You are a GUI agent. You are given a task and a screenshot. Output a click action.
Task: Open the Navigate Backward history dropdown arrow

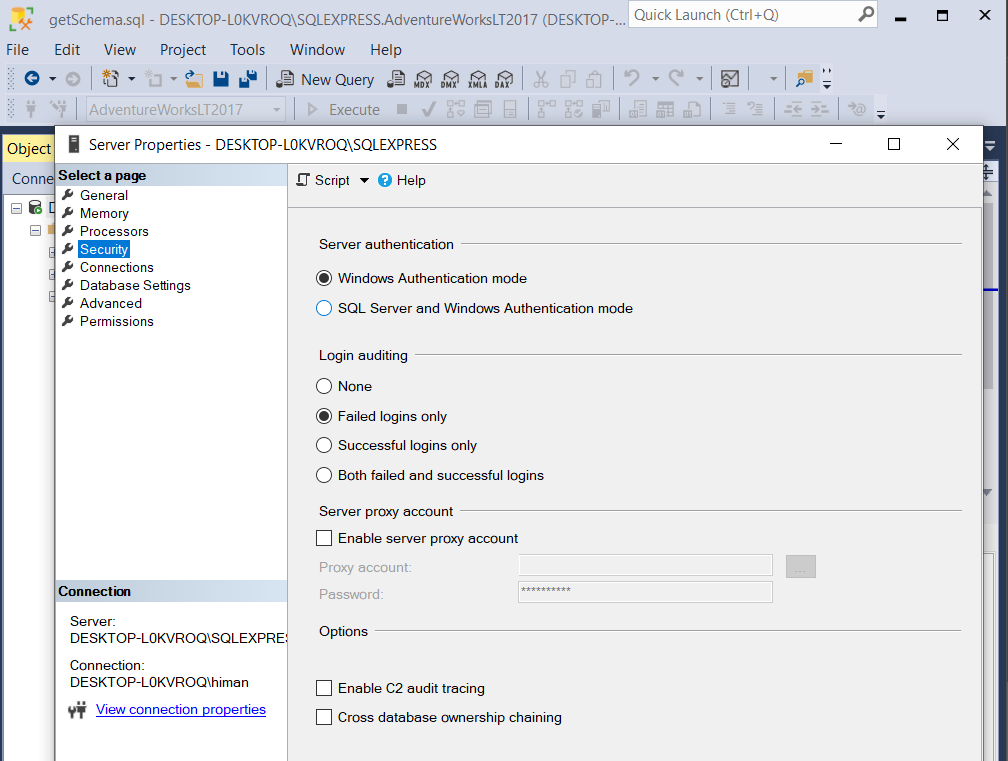pyautogui.click(x=53, y=79)
